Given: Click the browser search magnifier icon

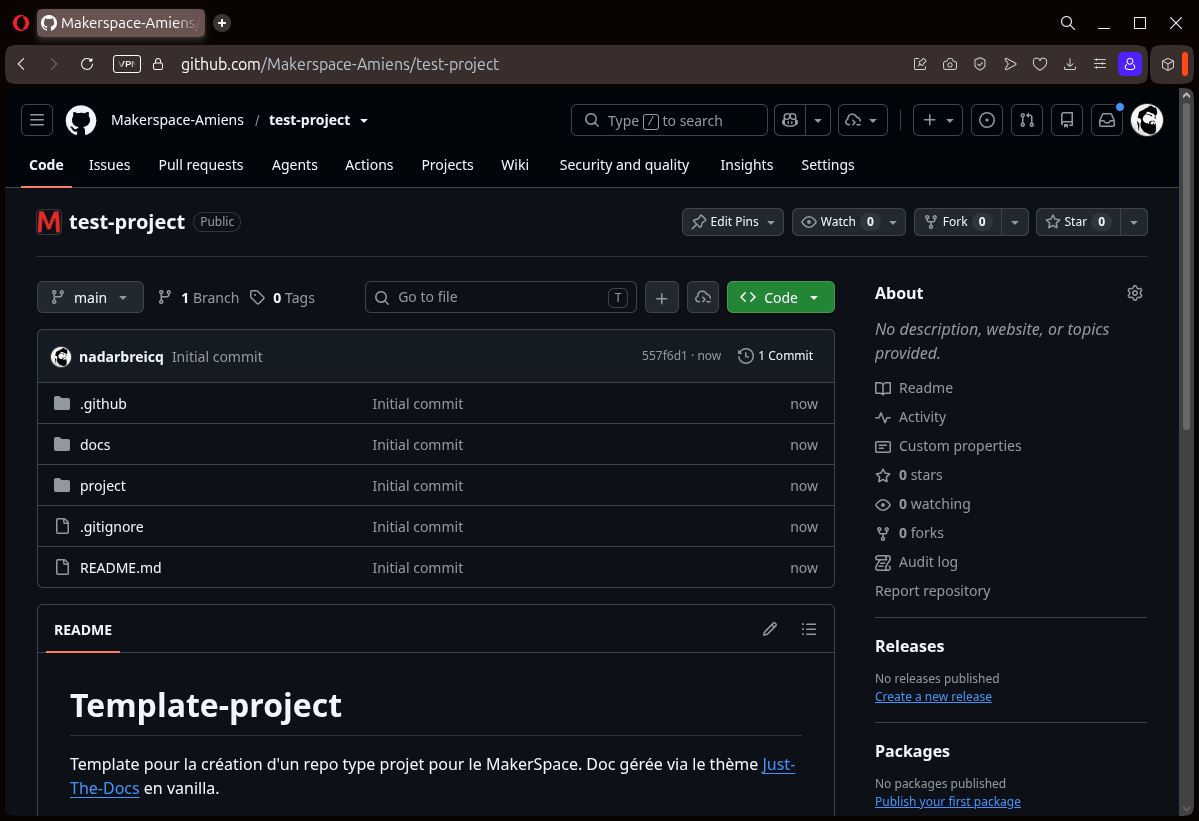Looking at the screenshot, I should point(1068,23).
